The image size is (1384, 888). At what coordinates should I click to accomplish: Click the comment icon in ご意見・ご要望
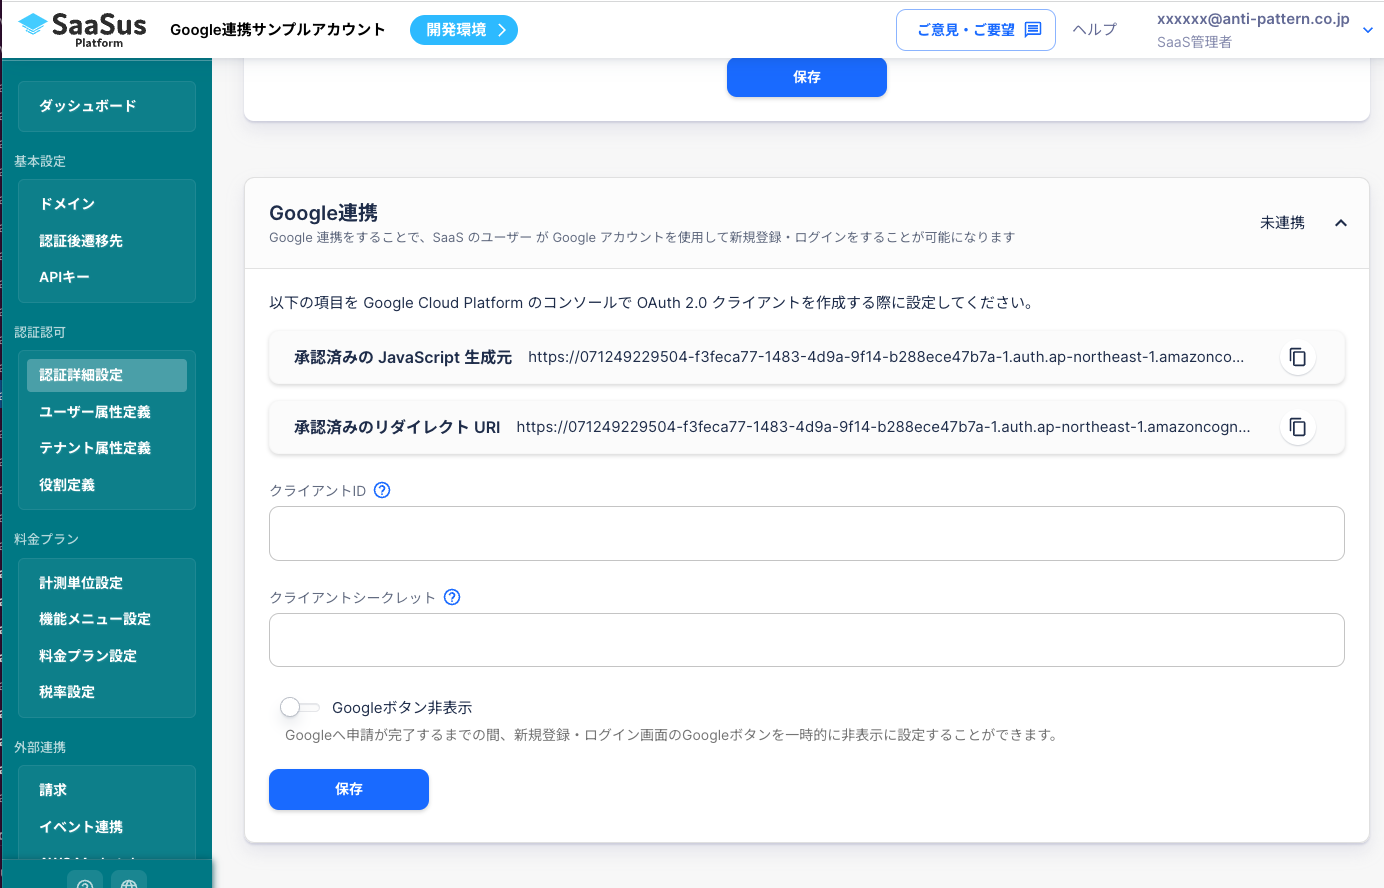coord(1033,30)
